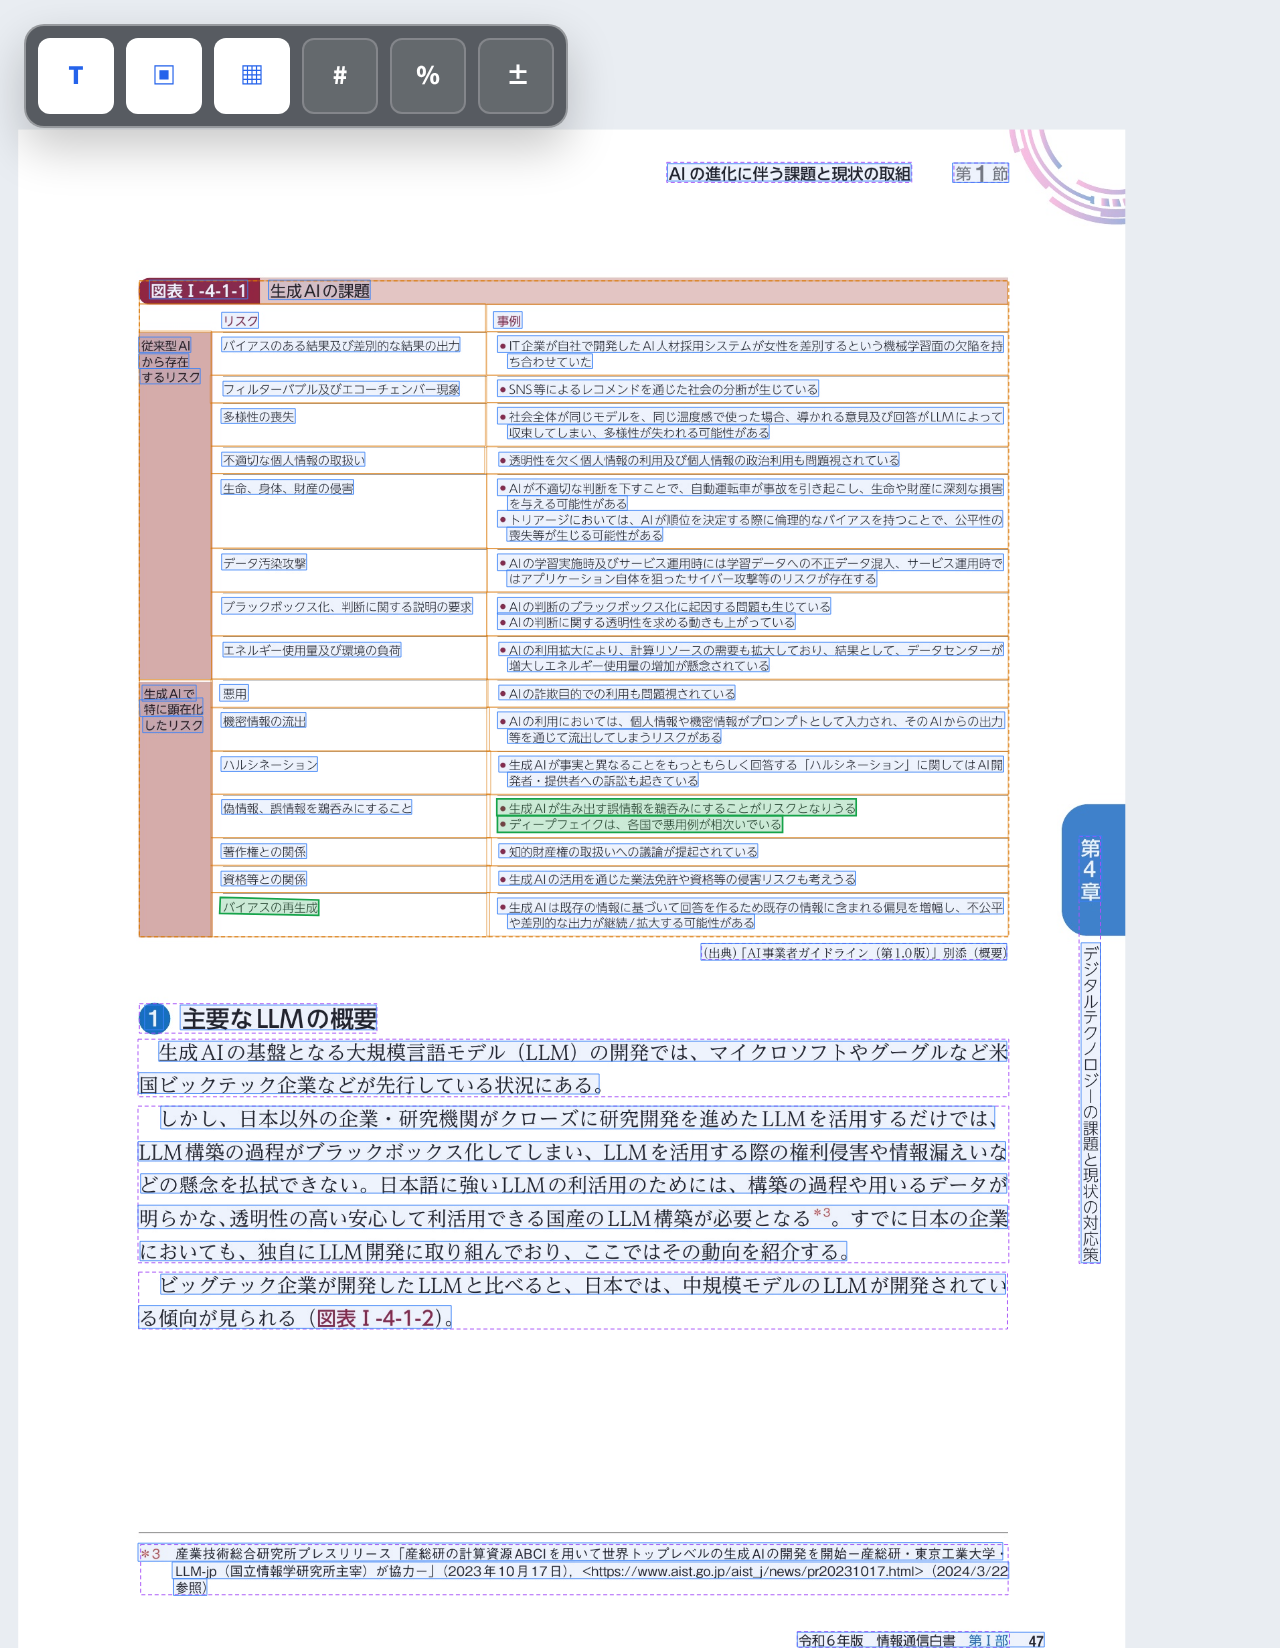Image resolution: width=1280 pixels, height=1648 pixels.
Task: Click the paragraph beginning 'ビッグテック企業が開発したLLM'
Action: [573, 1301]
